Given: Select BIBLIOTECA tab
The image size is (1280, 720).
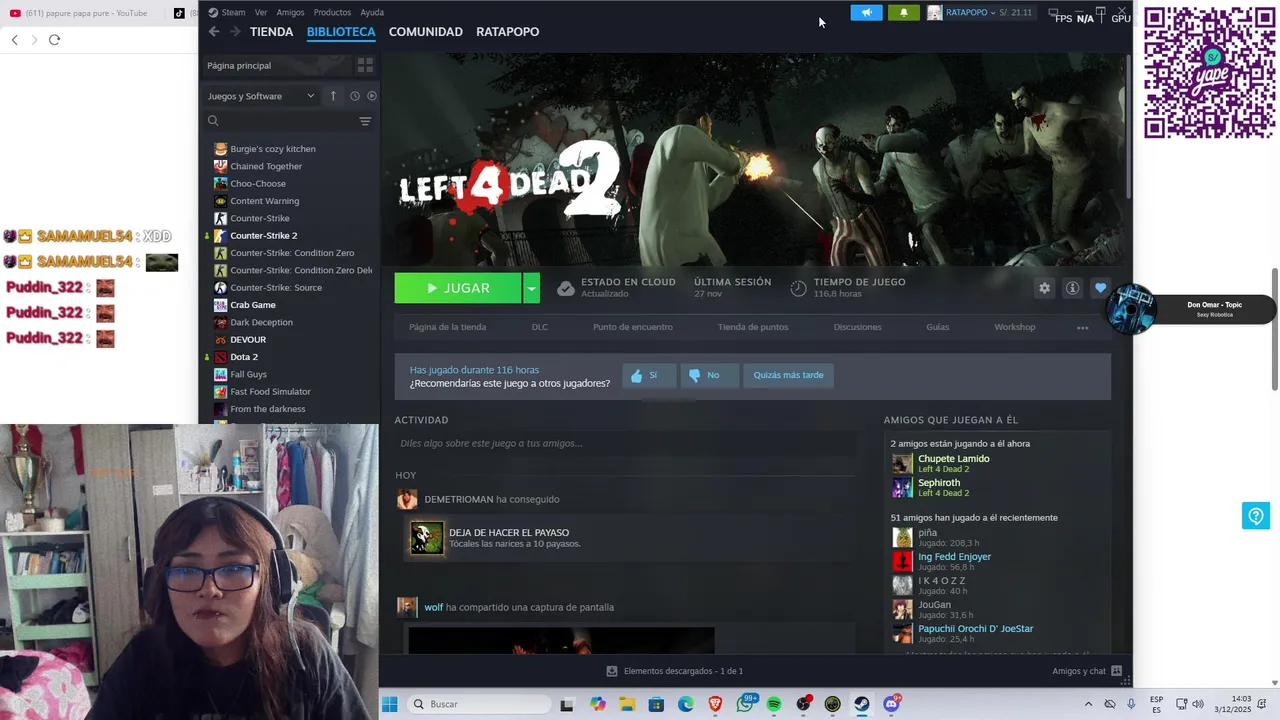Looking at the screenshot, I should click(x=341, y=32).
